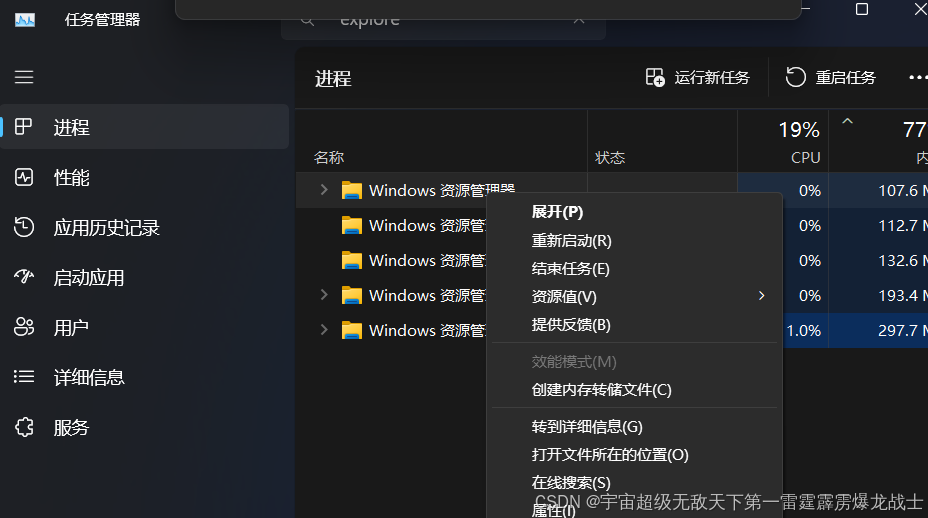Screen dimensions: 928x518
Task: Choose 重新启动(R) from the context menu
Action: (634, 240)
